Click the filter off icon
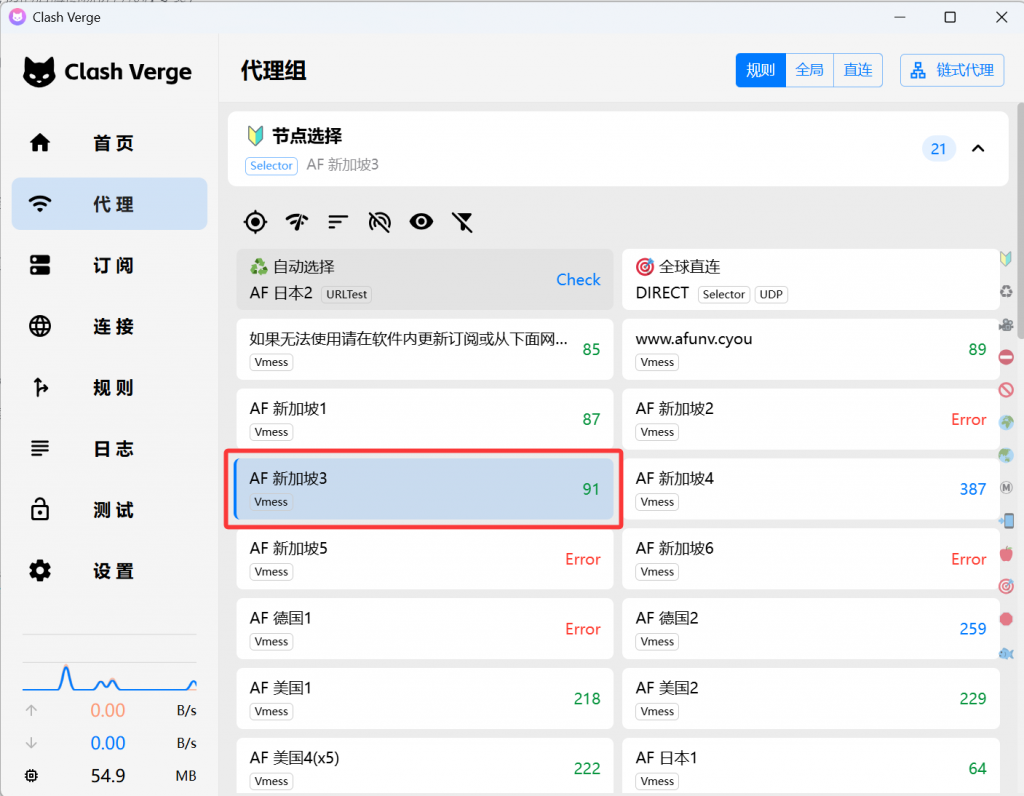This screenshot has height=796, width=1024. click(462, 222)
